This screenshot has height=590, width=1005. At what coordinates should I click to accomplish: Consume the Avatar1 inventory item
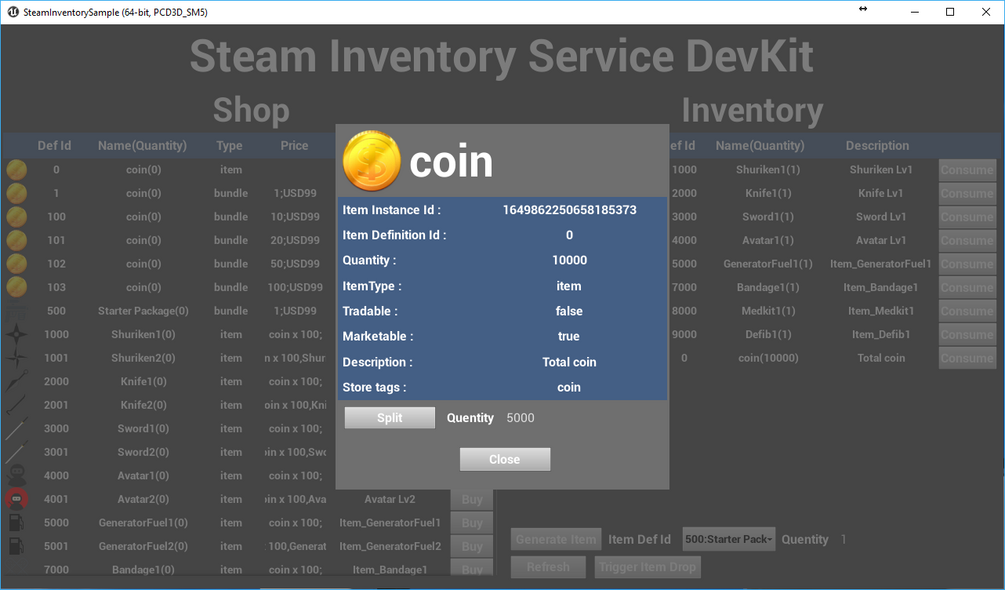[967, 240]
